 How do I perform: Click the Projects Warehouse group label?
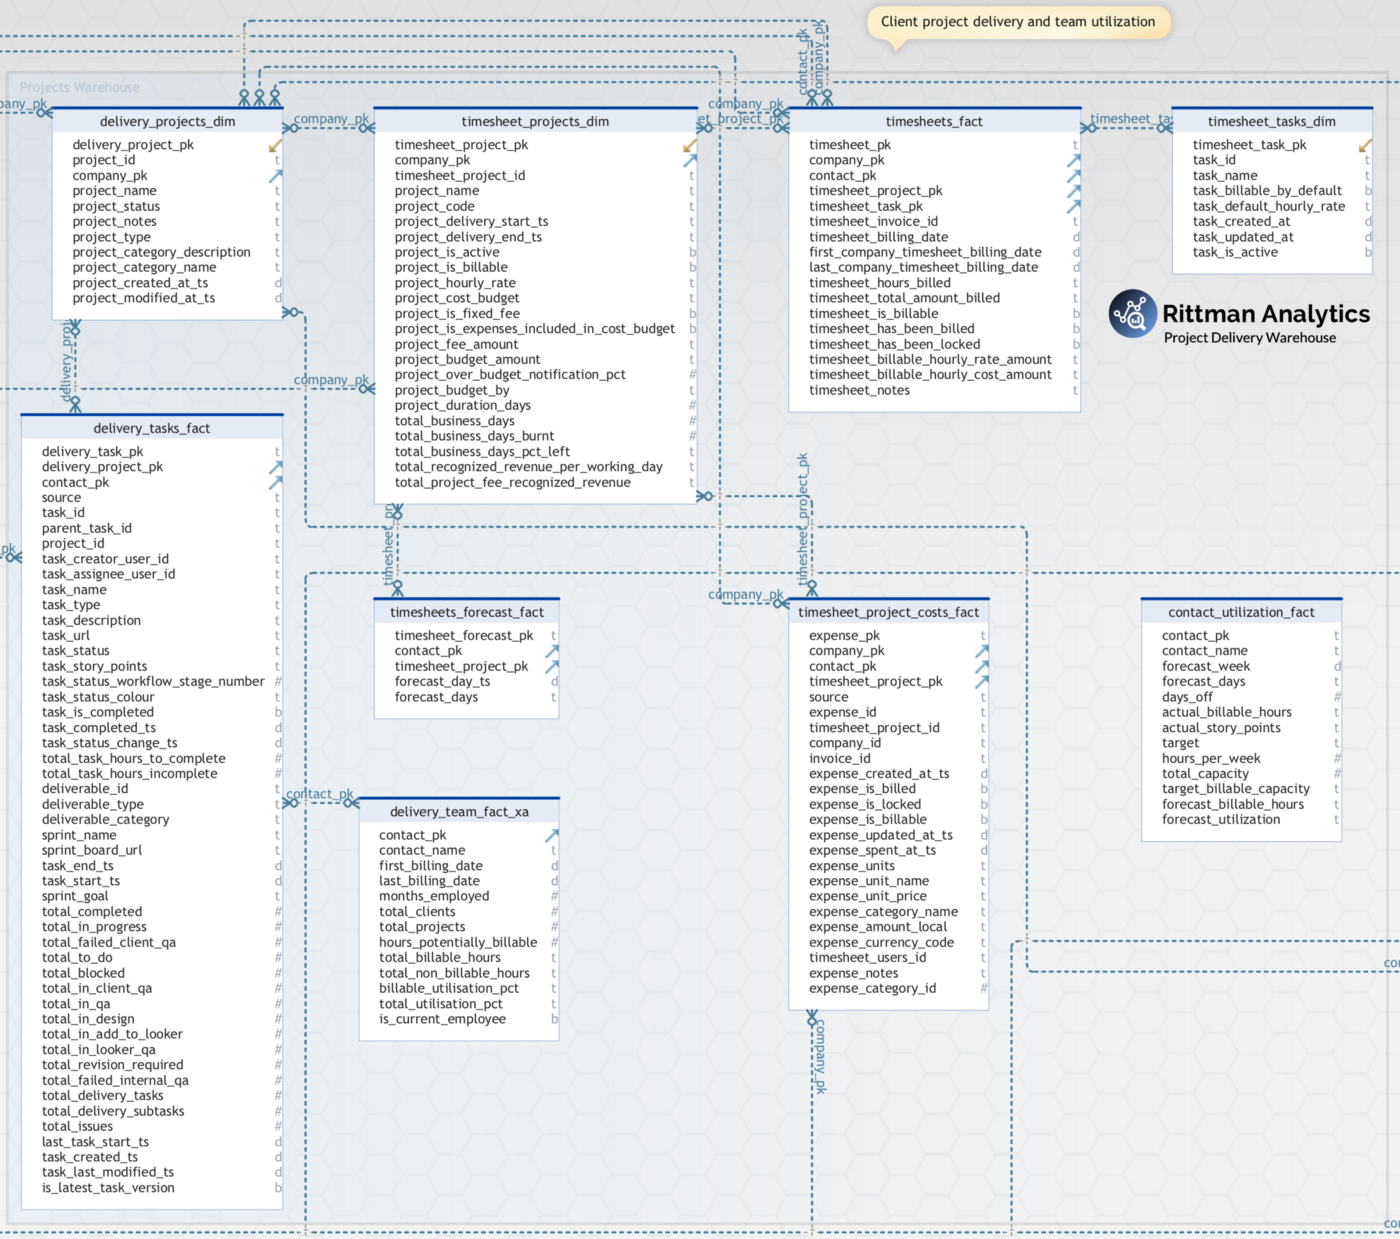pos(80,87)
